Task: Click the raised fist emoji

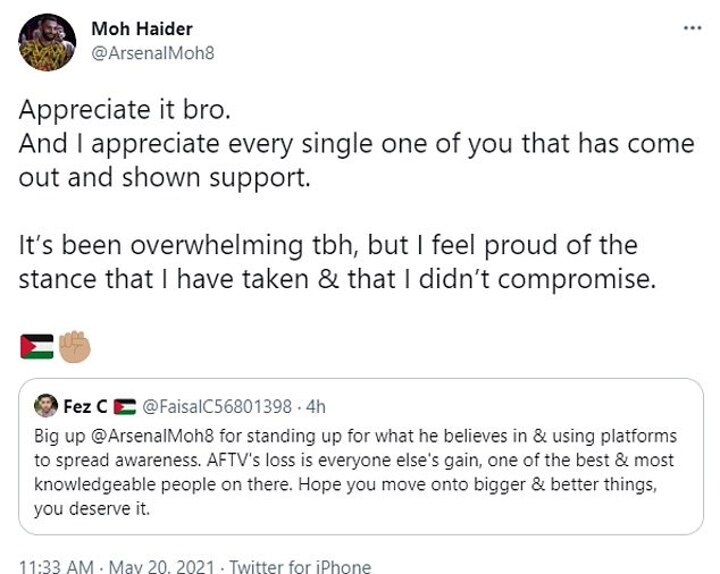Action: [75, 346]
